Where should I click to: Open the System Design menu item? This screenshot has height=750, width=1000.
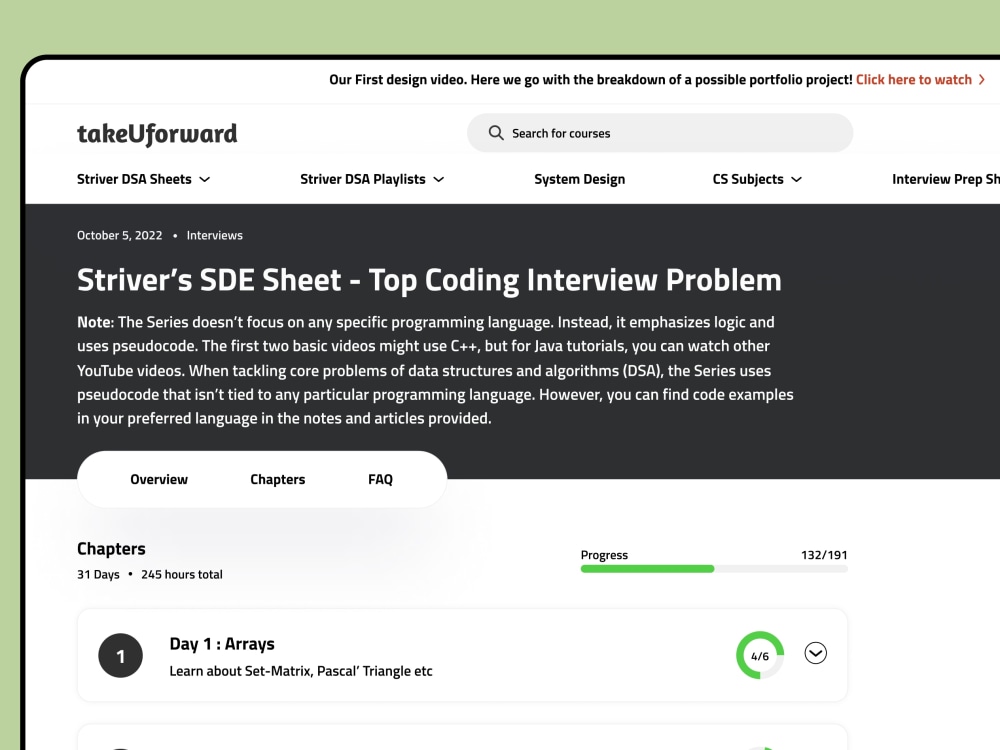click(579, 179)
